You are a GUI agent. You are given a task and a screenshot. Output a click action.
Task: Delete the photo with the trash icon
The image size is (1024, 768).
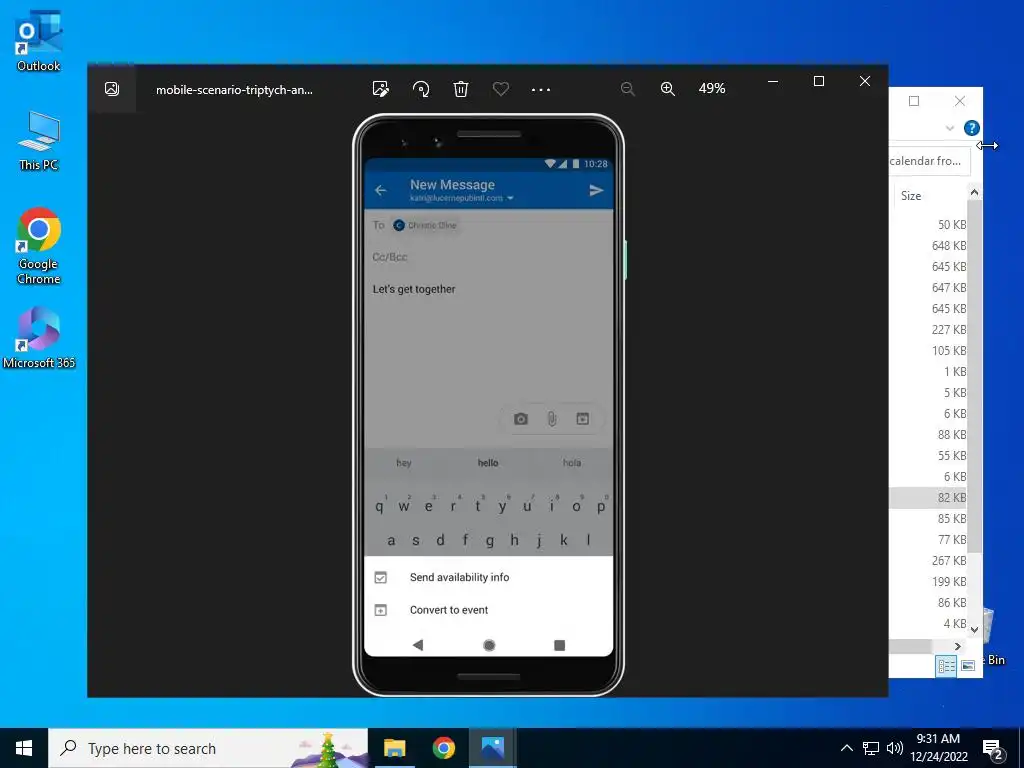(x=461, y=89)
